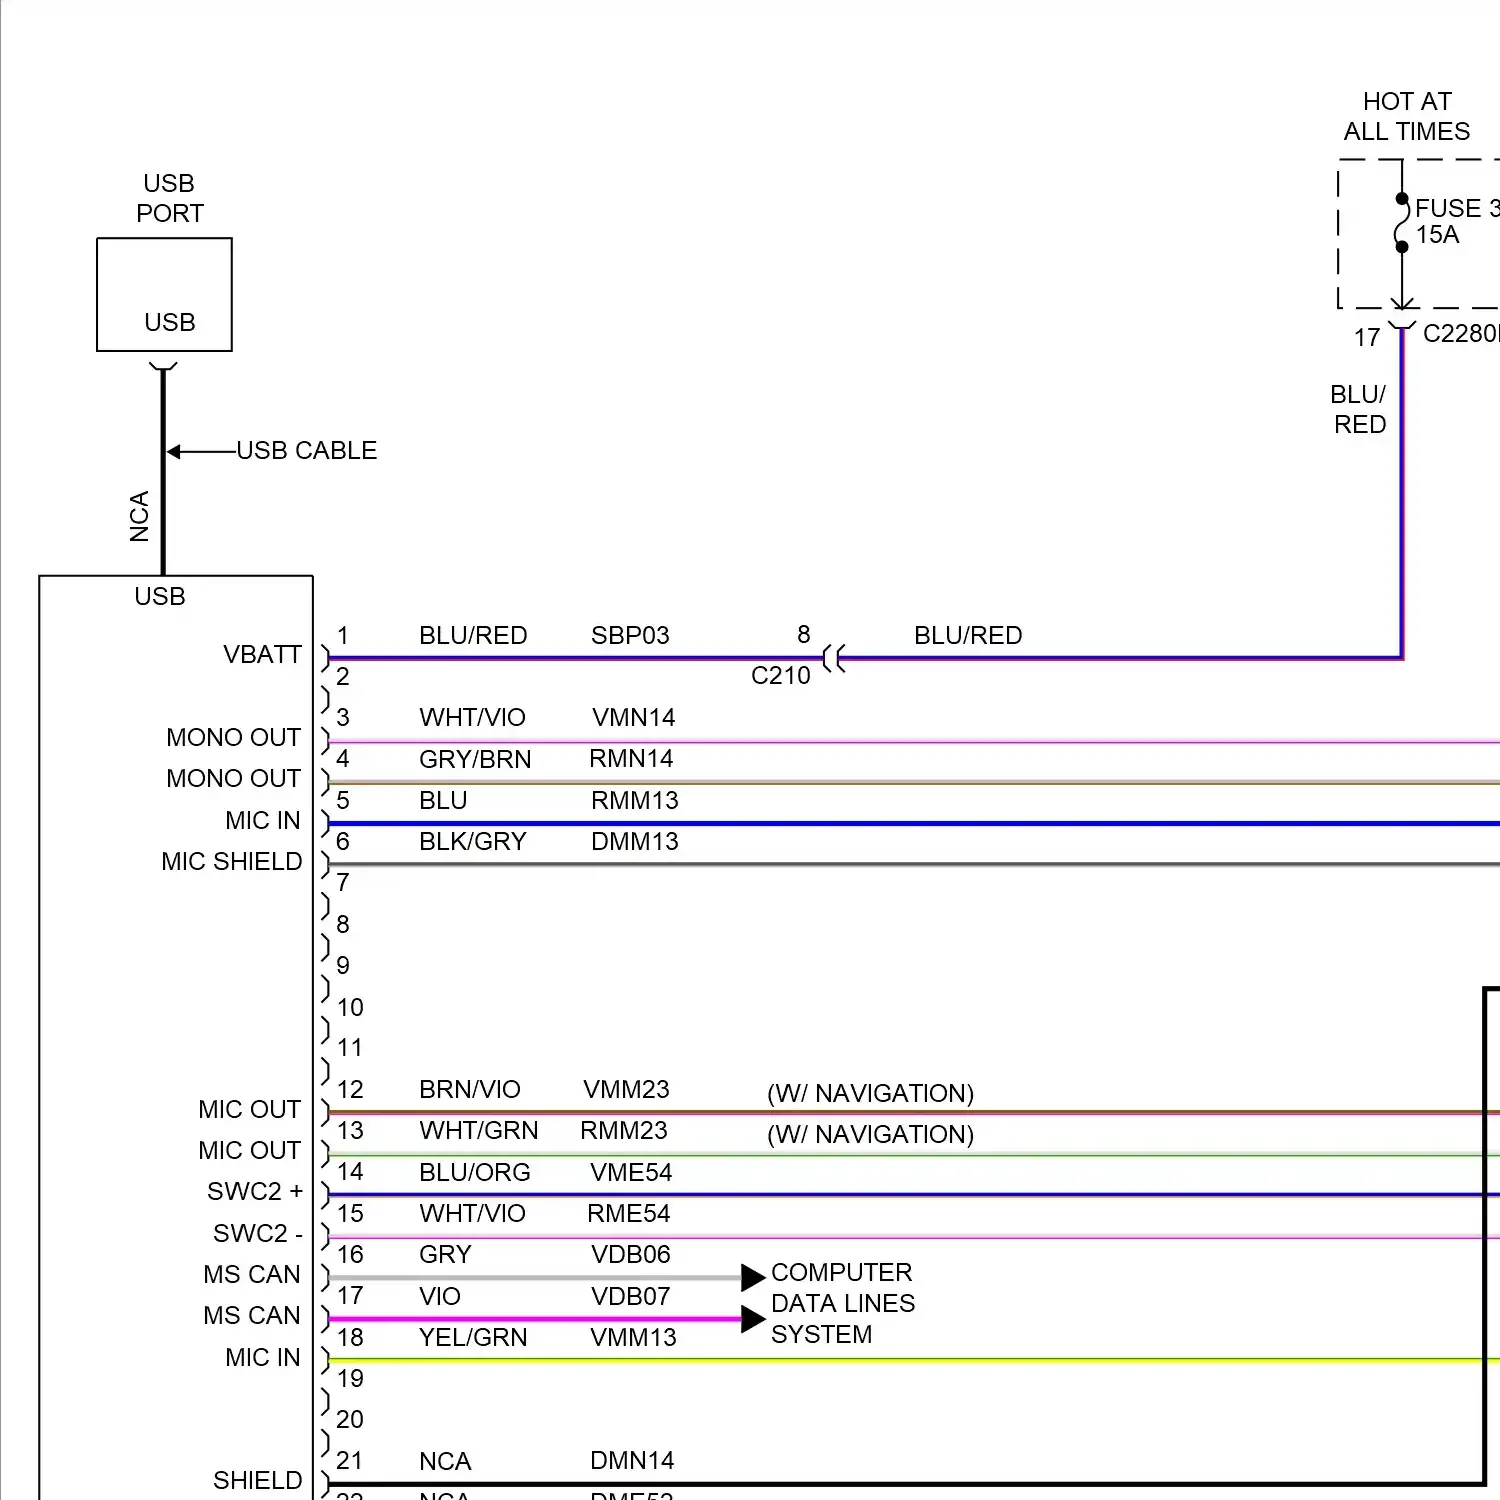Screen dimensions: 1500x1500
Task: Select circuit code VMN14
Action: [x=633, y=717]
